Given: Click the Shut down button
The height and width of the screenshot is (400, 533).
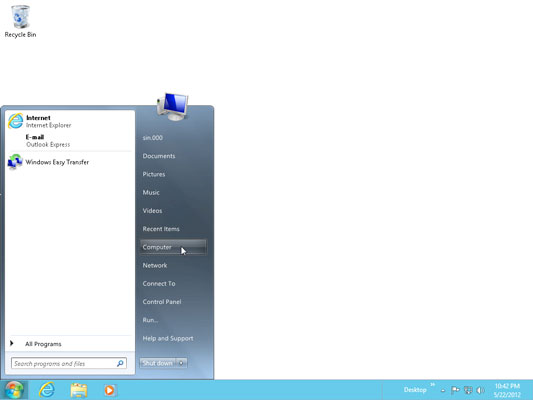Looking at the screenshot, I should click(x=158, y=363).
